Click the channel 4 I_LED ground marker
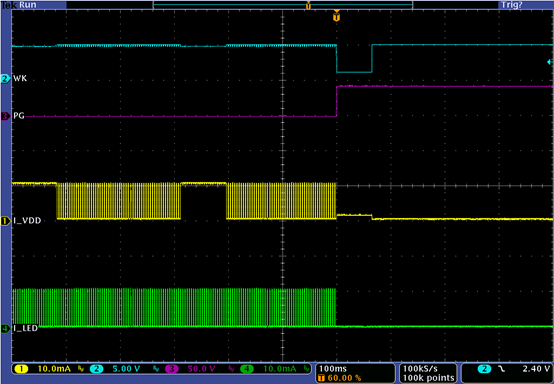Screen dimensions: 554x384 6,329
